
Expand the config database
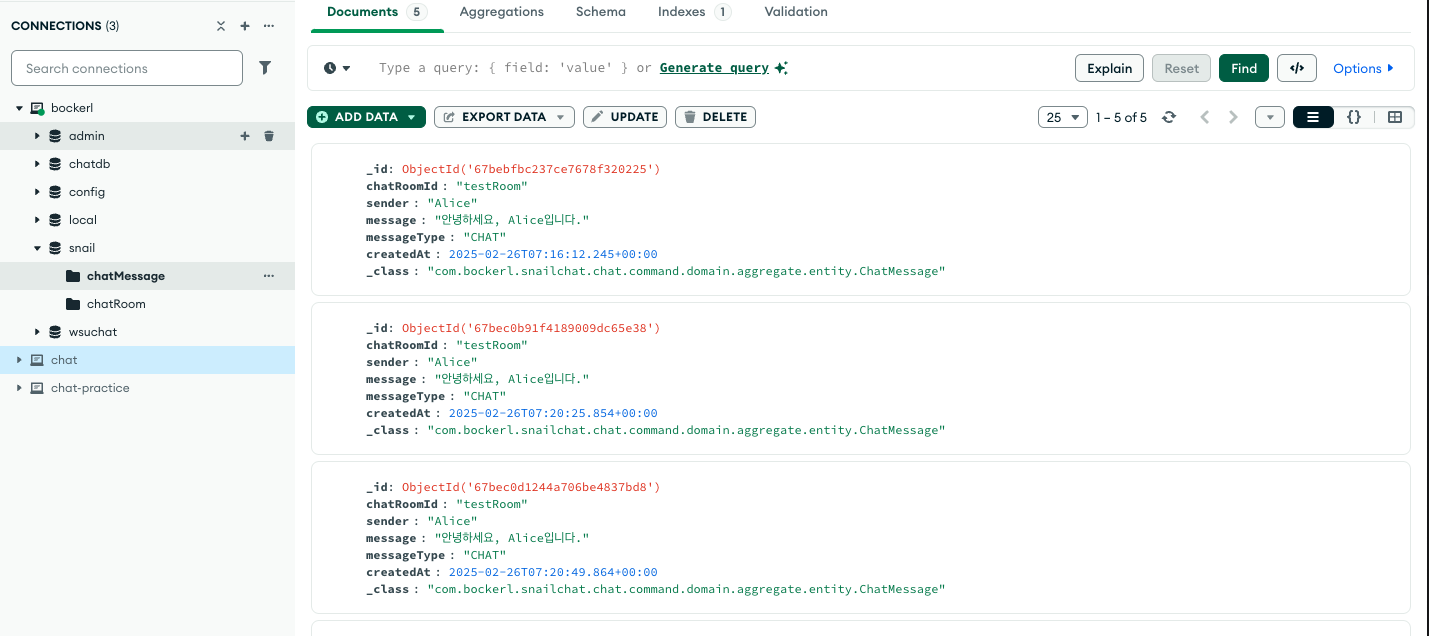(37, 192)
